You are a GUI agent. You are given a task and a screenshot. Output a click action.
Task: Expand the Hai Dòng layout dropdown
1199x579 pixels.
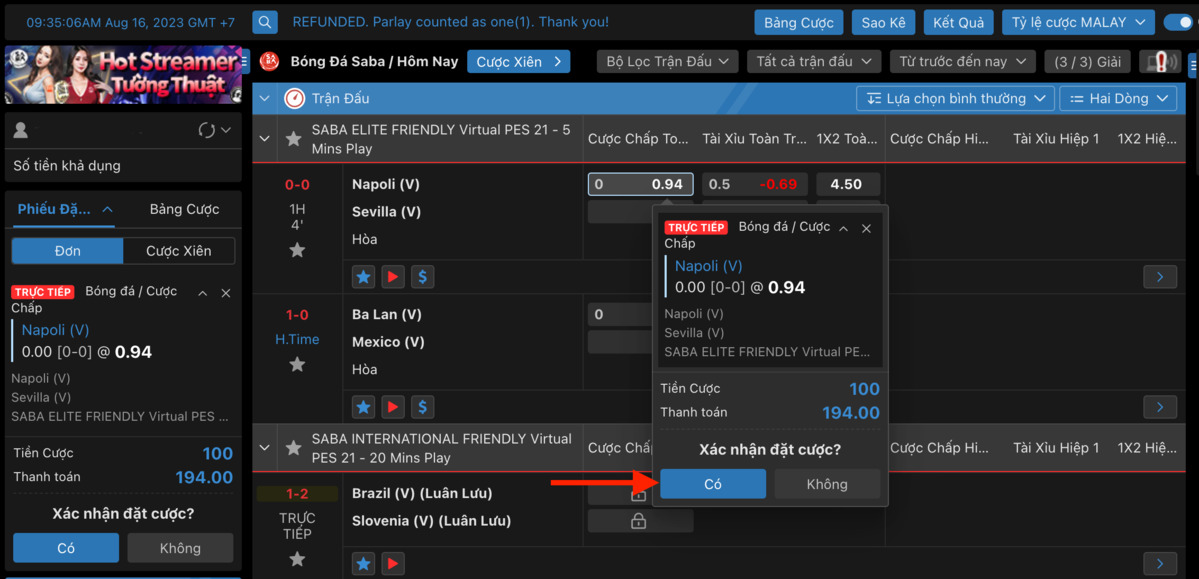pos(1117,98)
